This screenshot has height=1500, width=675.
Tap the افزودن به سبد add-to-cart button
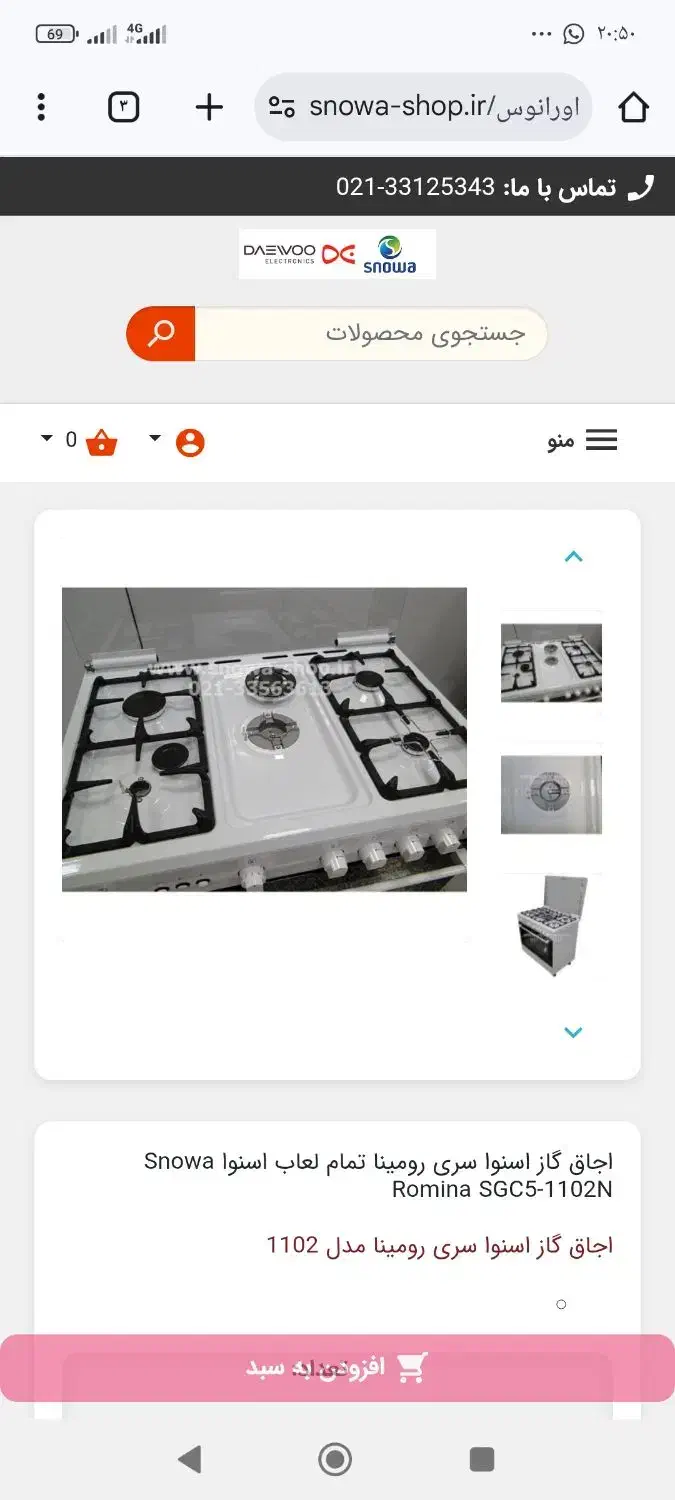pos(337,1368)
